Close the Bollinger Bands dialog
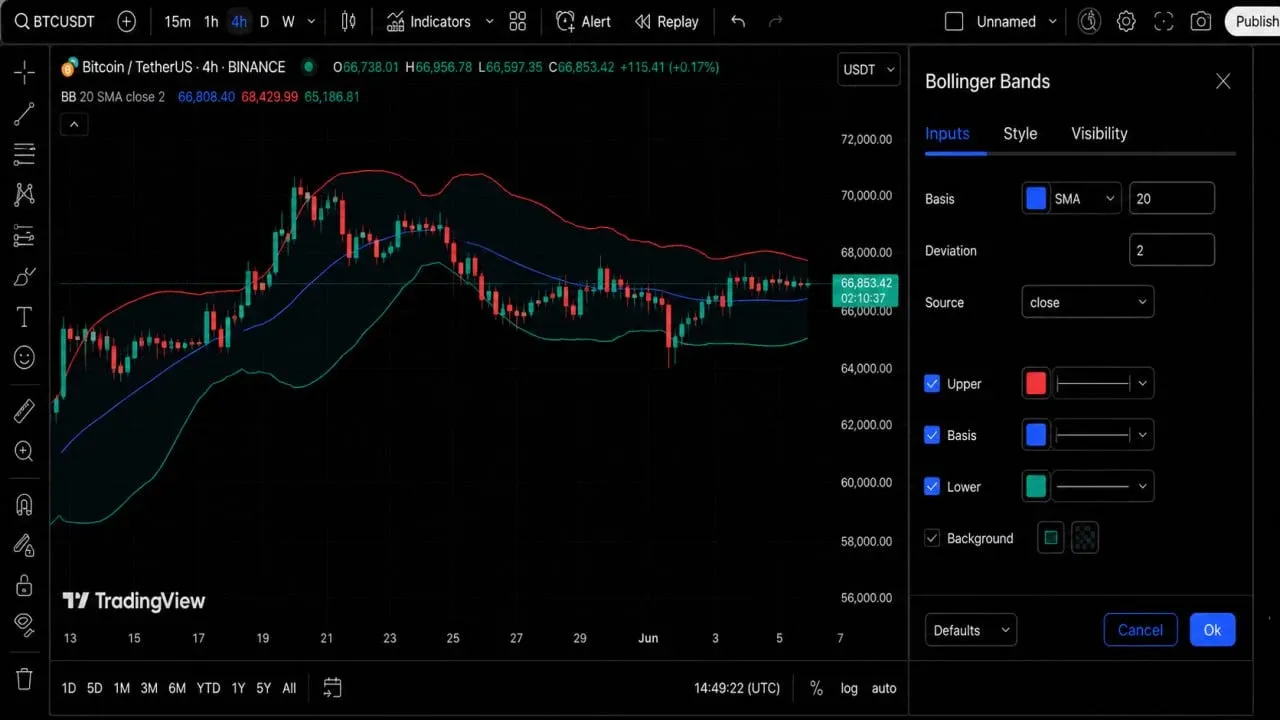 tap(1223, 81)
